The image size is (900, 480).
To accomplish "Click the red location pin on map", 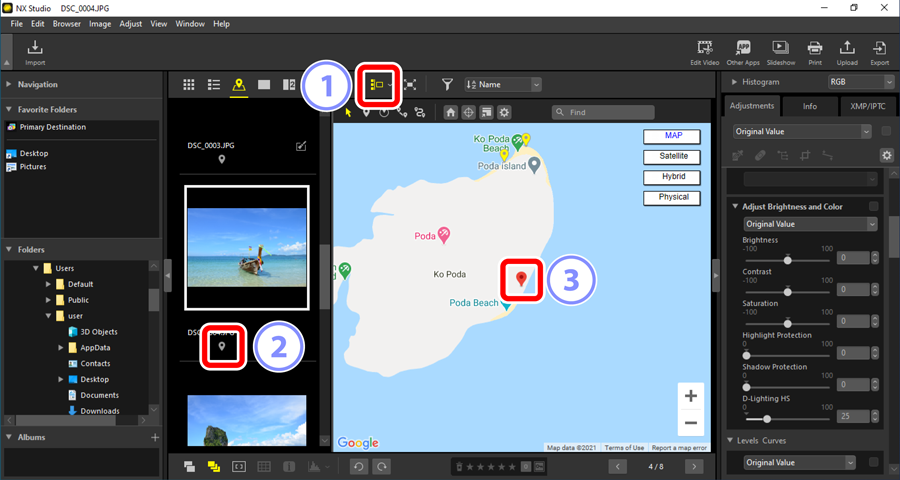I will coord(521,279).
